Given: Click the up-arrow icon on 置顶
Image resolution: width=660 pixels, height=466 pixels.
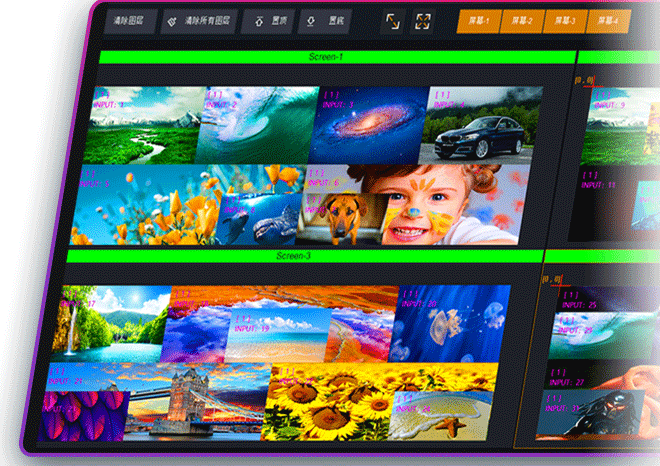Looking at the screenshot, I should (259, 21).
